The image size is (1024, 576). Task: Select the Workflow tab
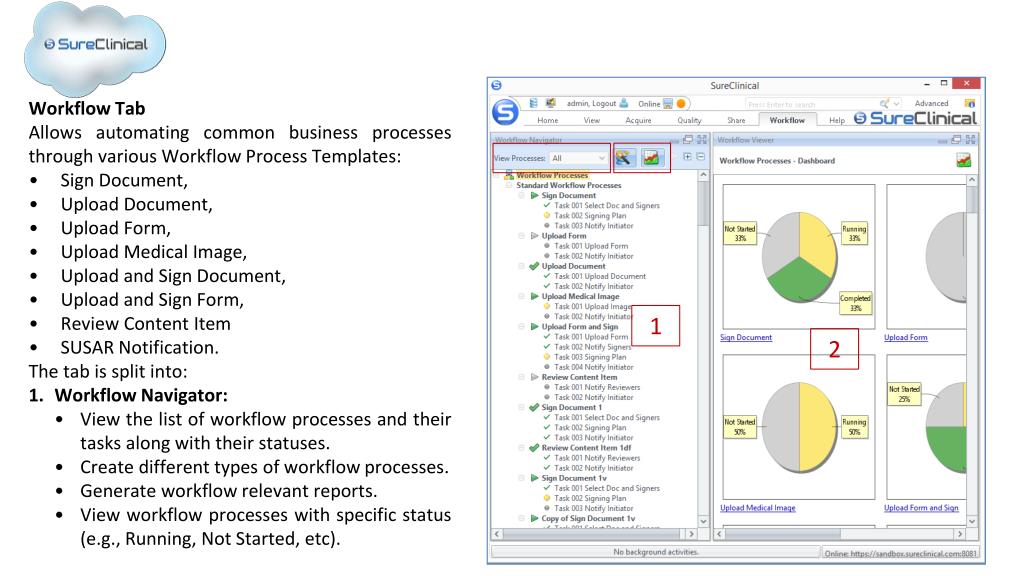click(x=787, y=120)
